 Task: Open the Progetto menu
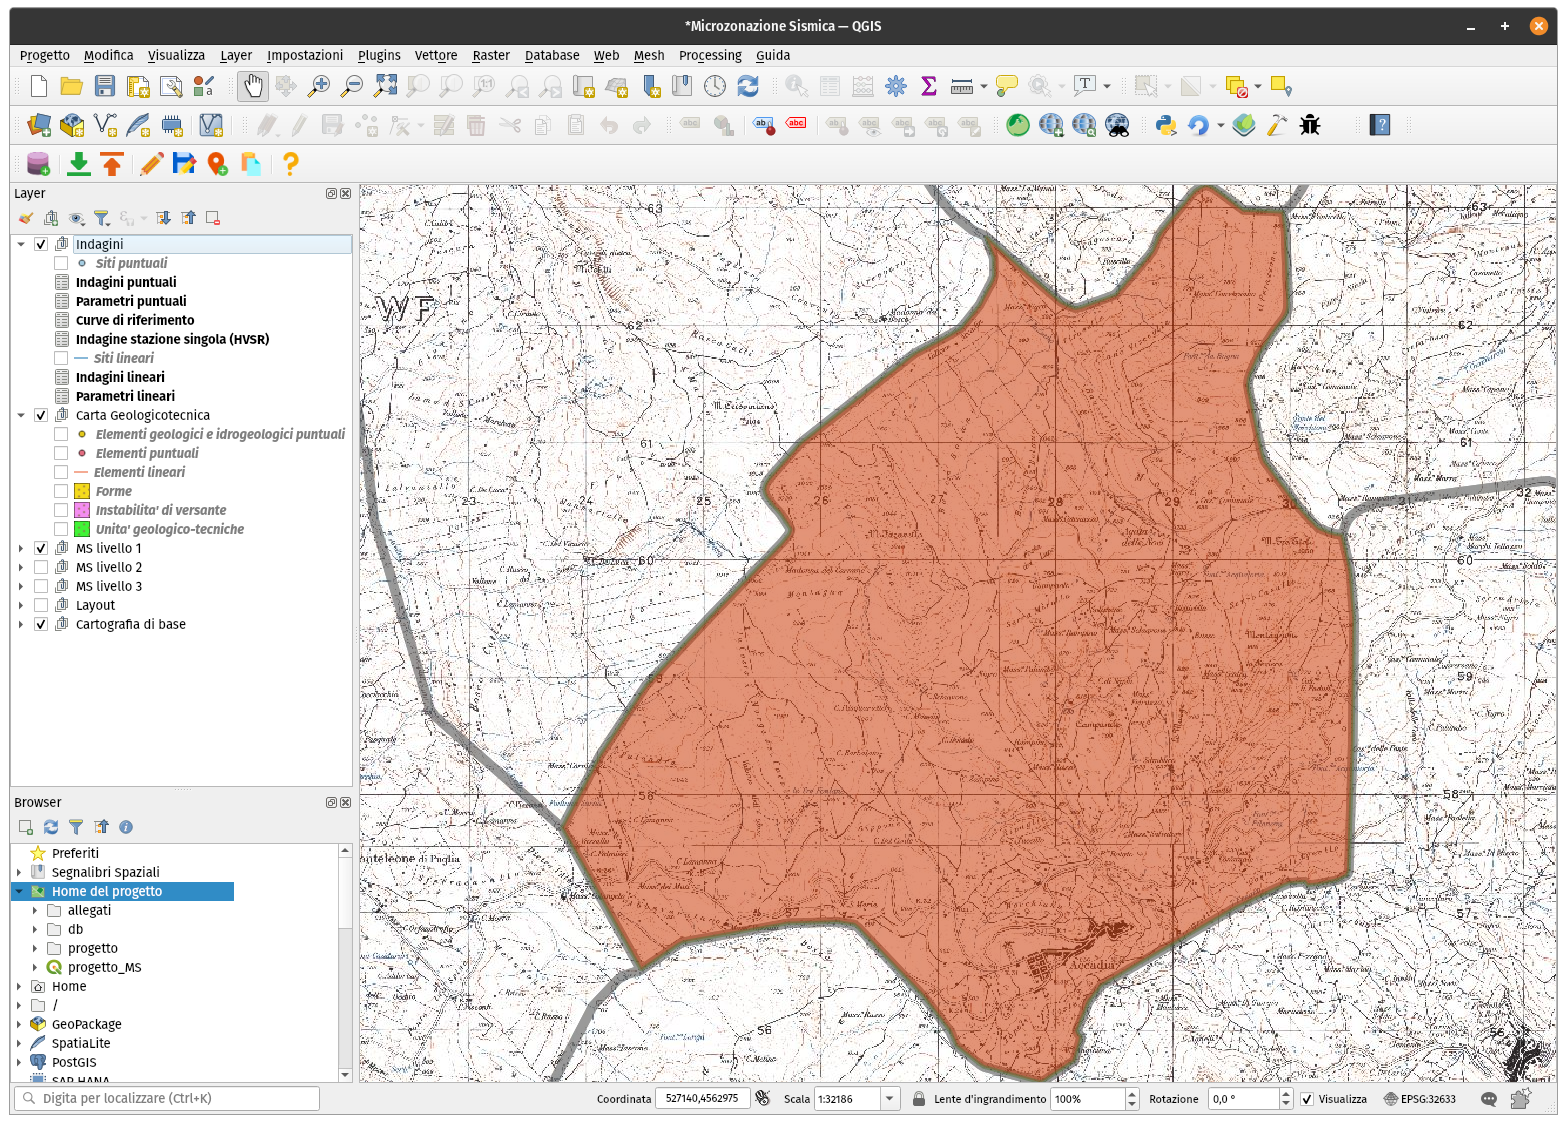[45, 56]
